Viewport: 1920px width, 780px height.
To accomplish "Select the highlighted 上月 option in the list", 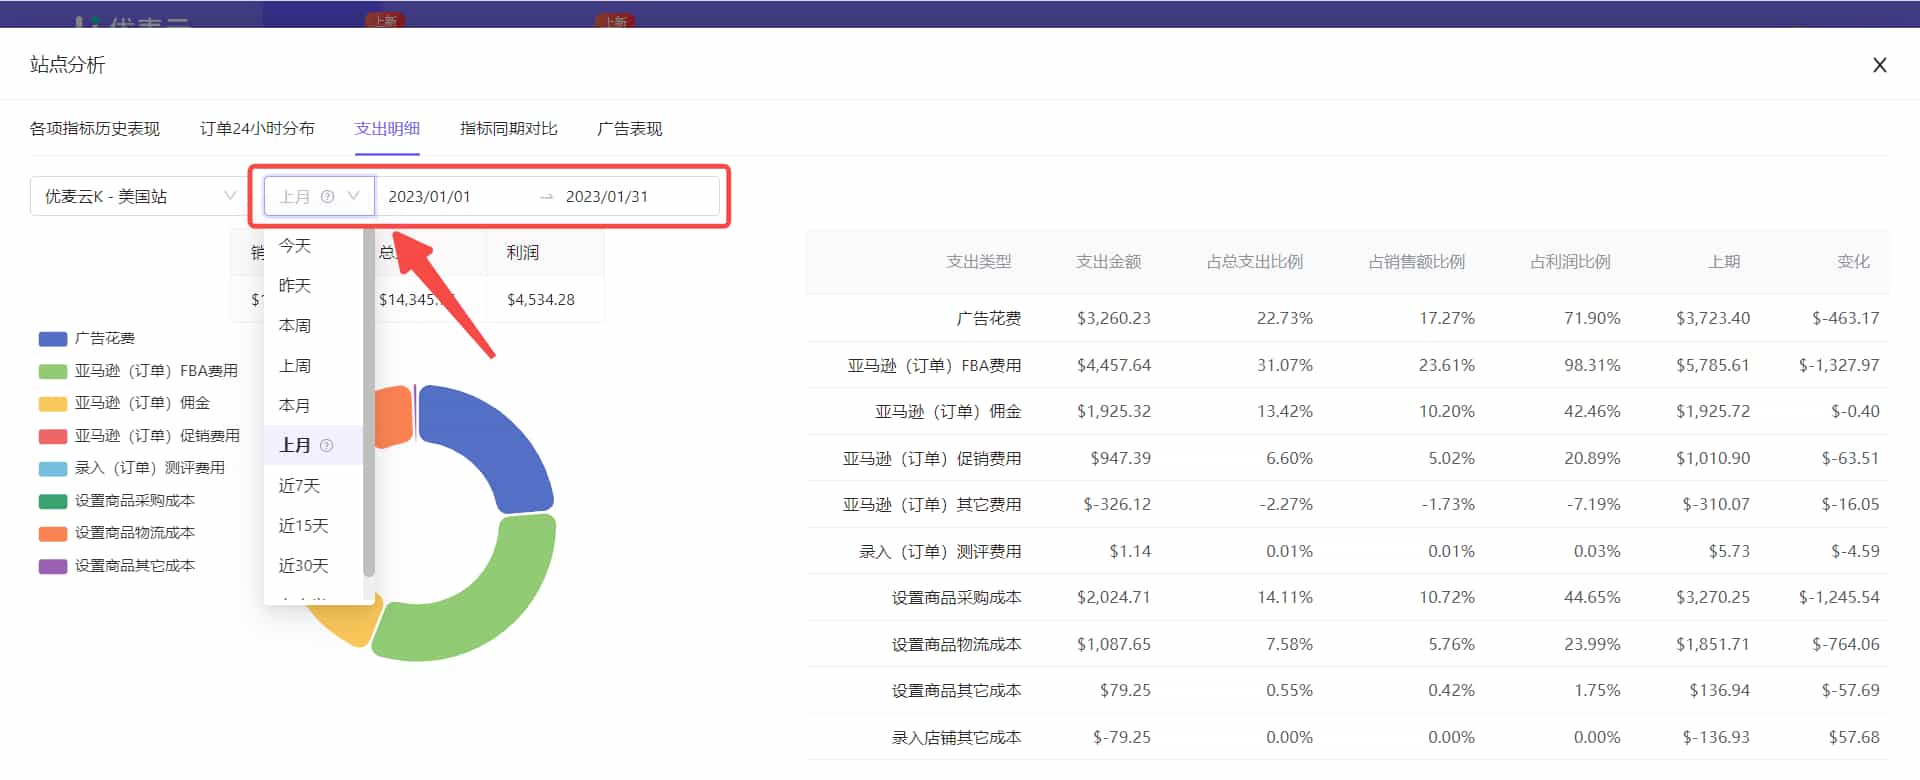I will [x=313, y=446].
